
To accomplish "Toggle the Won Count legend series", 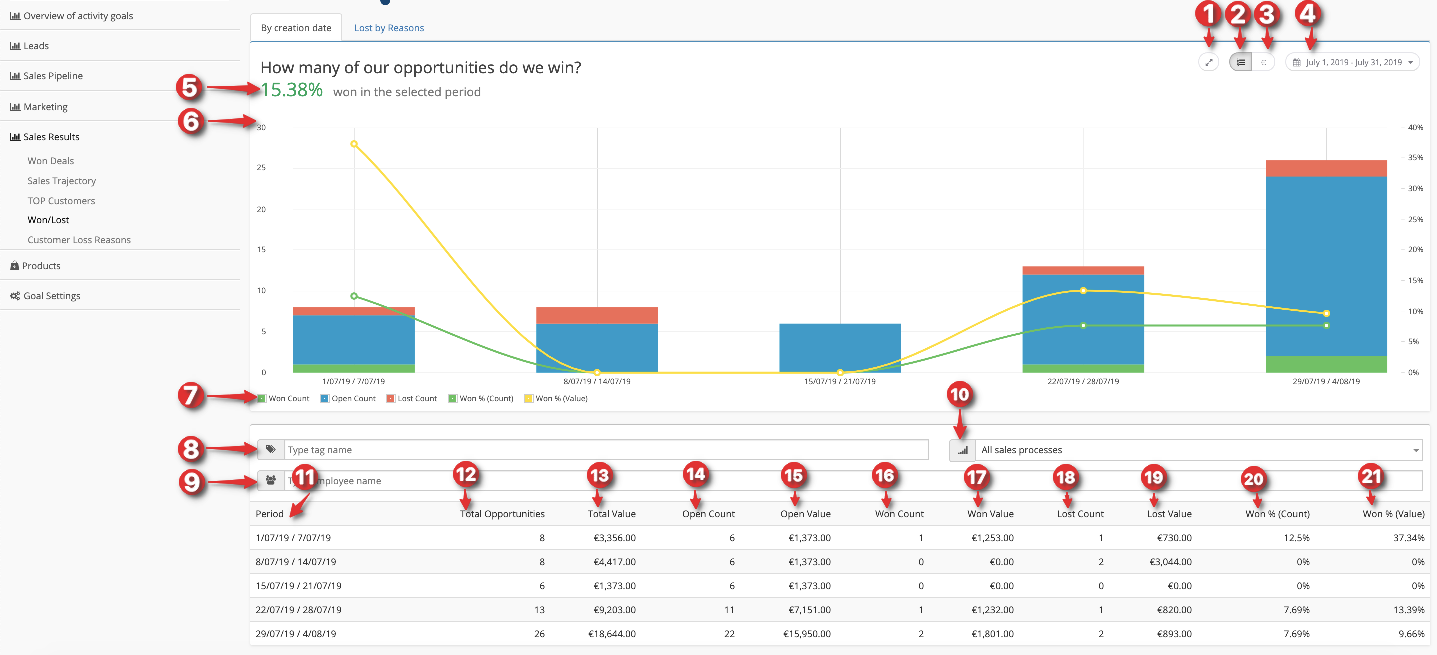I will tap(283, 398).
